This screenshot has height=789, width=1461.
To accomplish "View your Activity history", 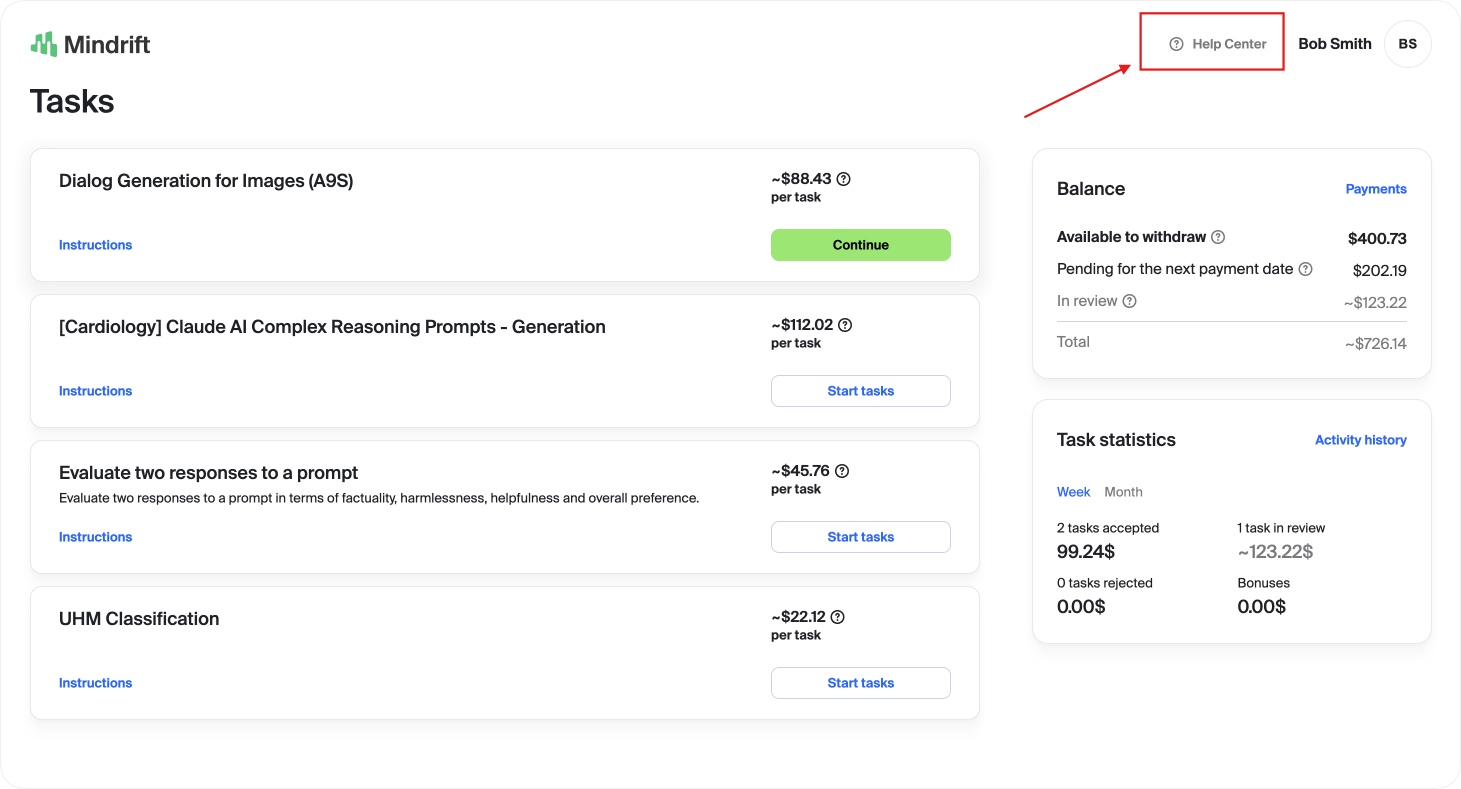I will click(x=1361, y=439).
